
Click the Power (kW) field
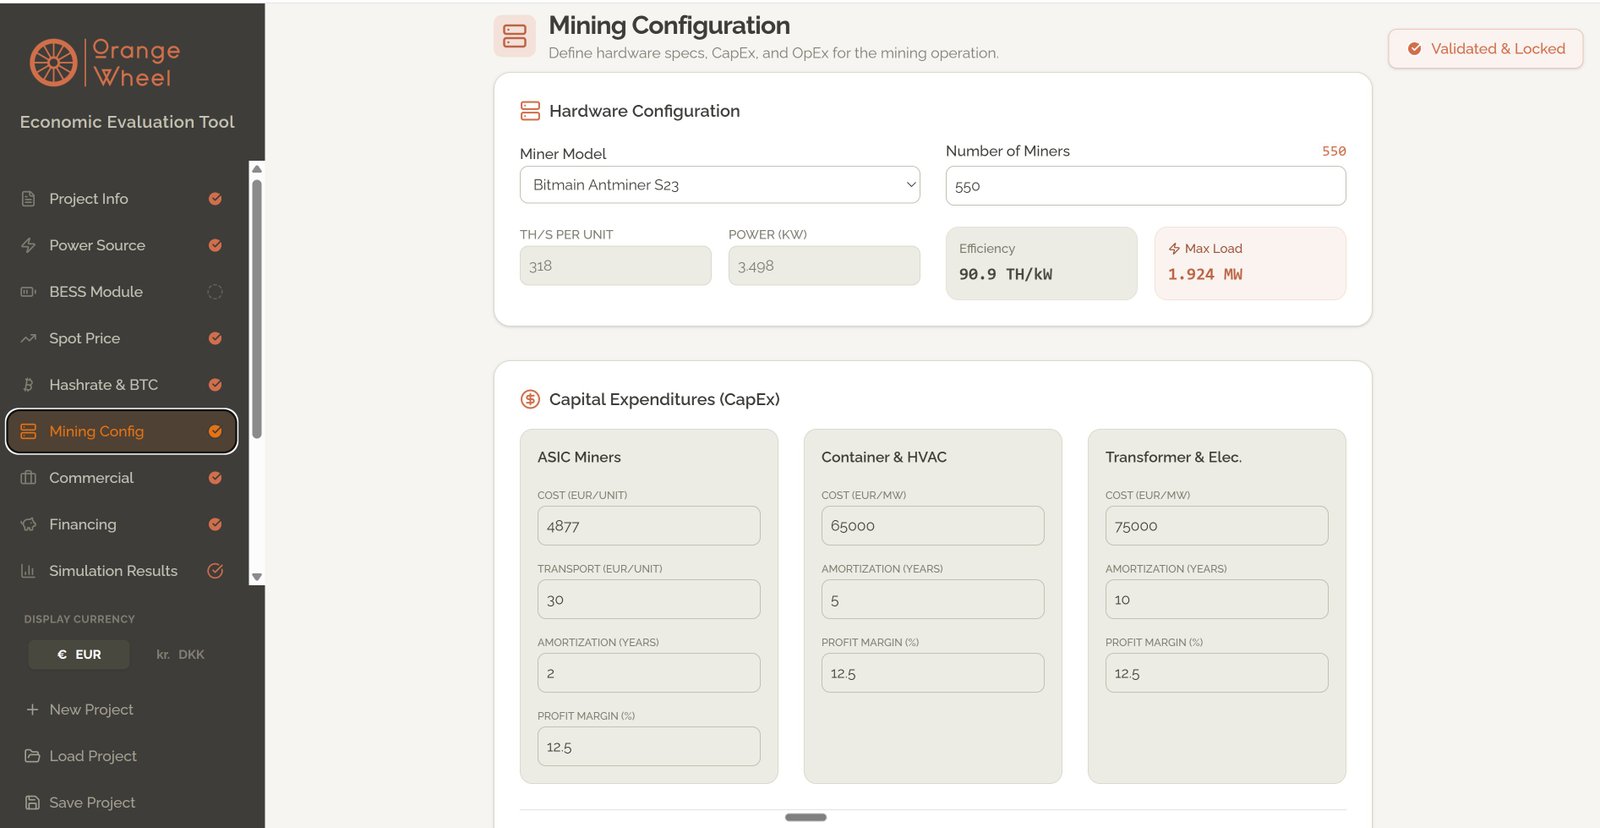[x=824, y=266]
